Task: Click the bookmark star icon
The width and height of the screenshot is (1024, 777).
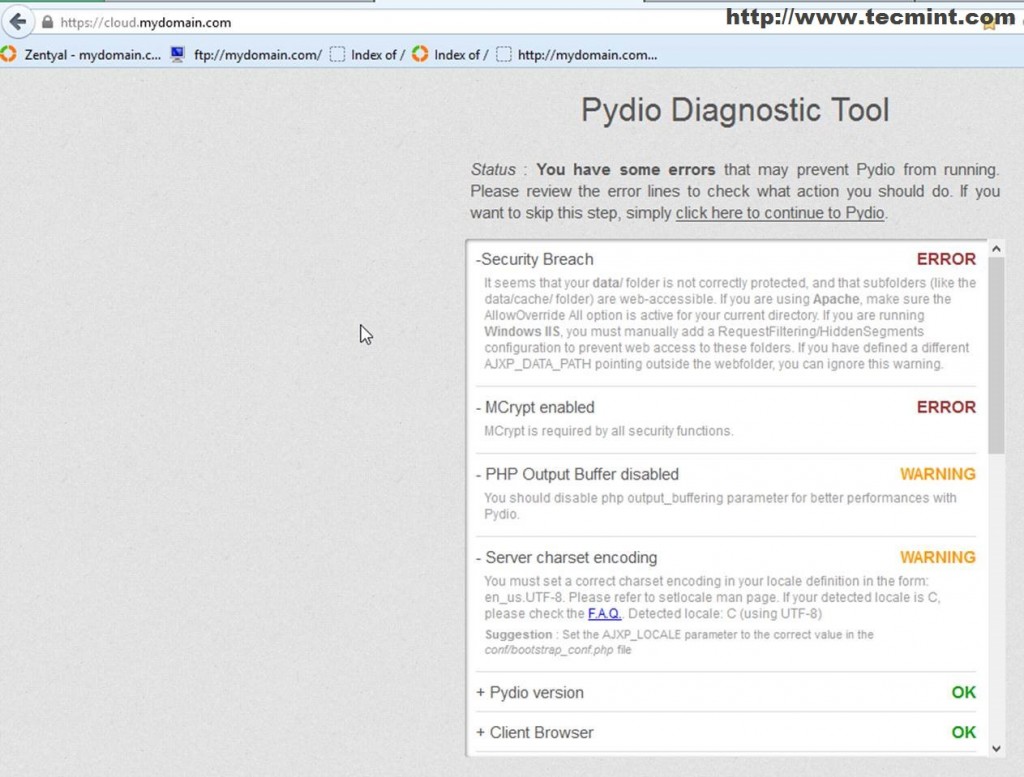Action: click(989, 23)
